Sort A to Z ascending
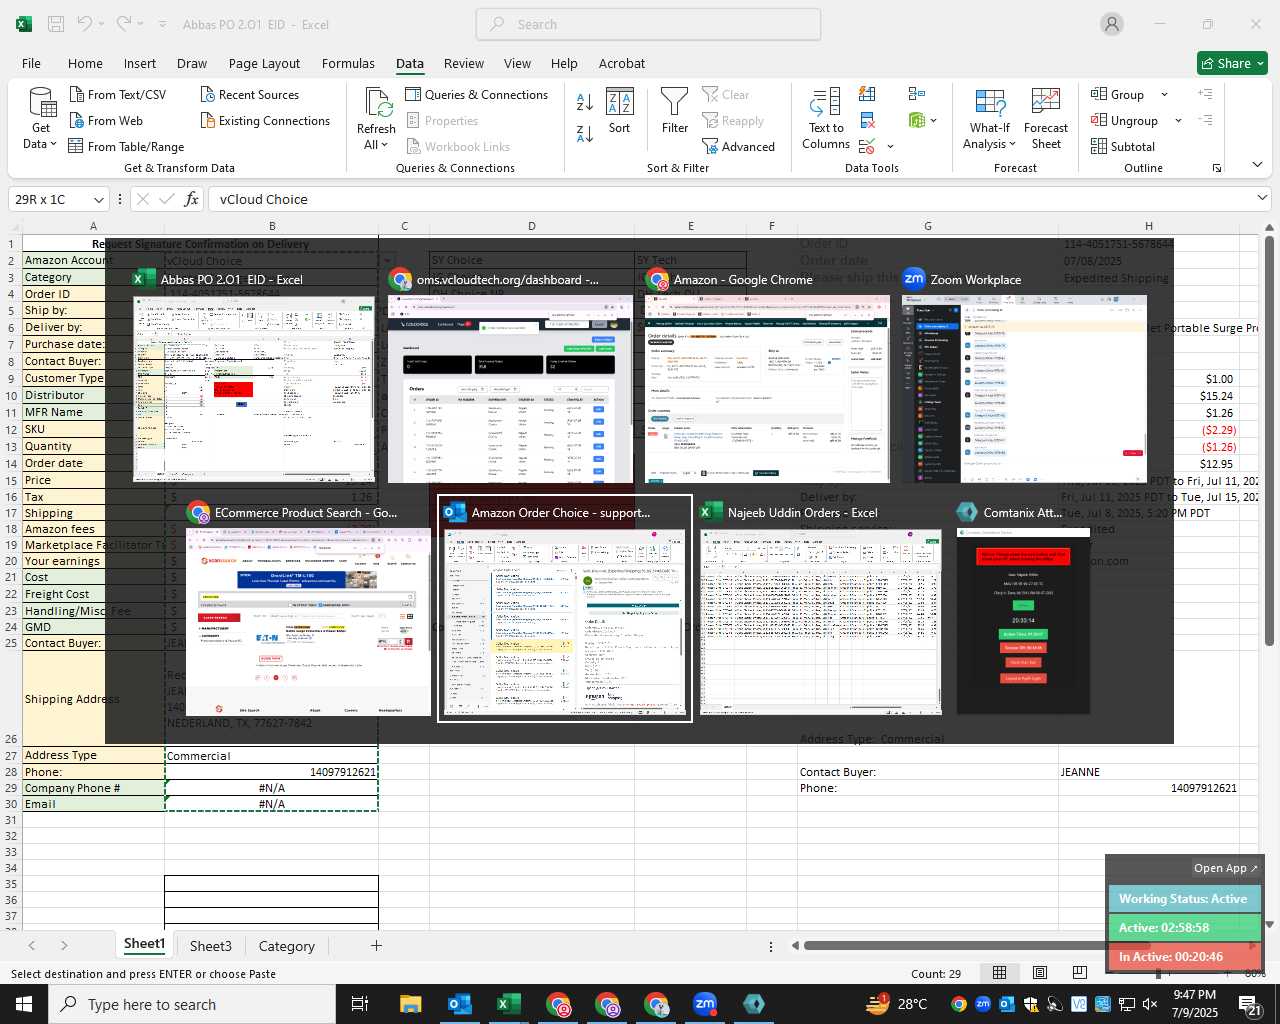 tap(585, 102)
